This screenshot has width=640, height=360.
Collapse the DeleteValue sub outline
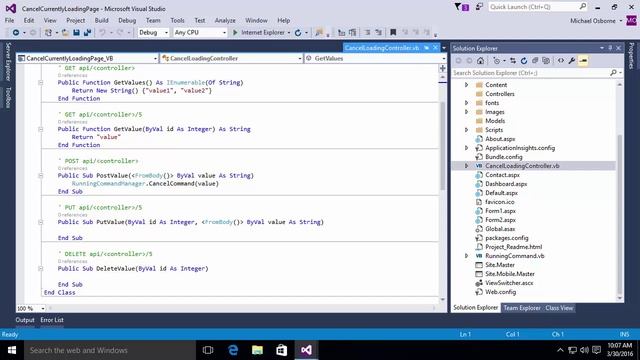coord(40,269)
